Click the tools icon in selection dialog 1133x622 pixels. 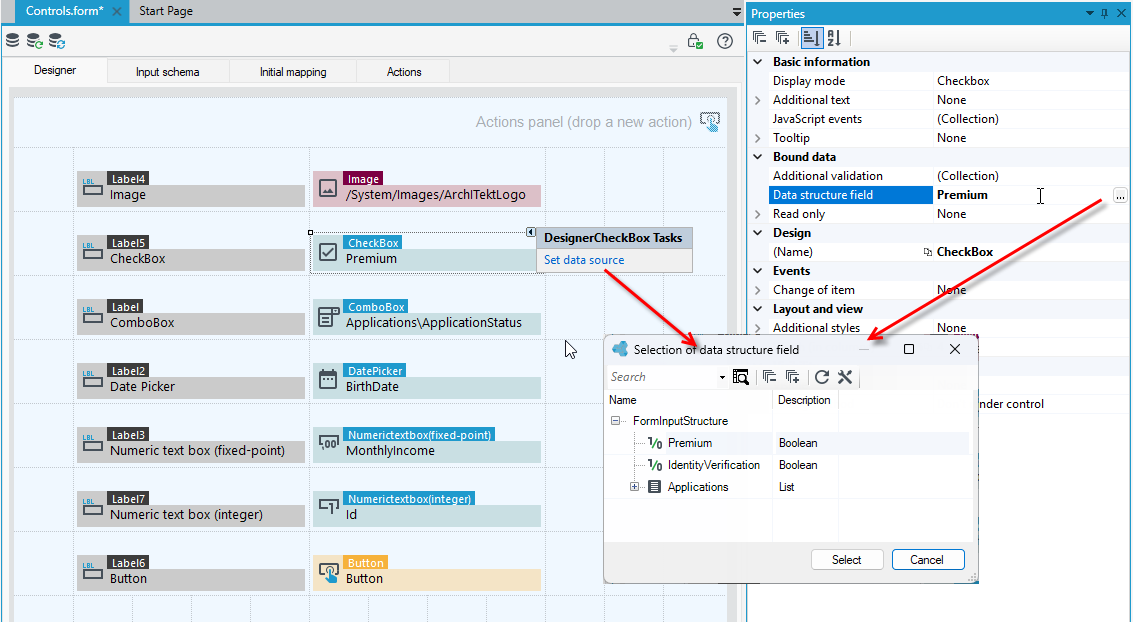click(x=845, y=376)
